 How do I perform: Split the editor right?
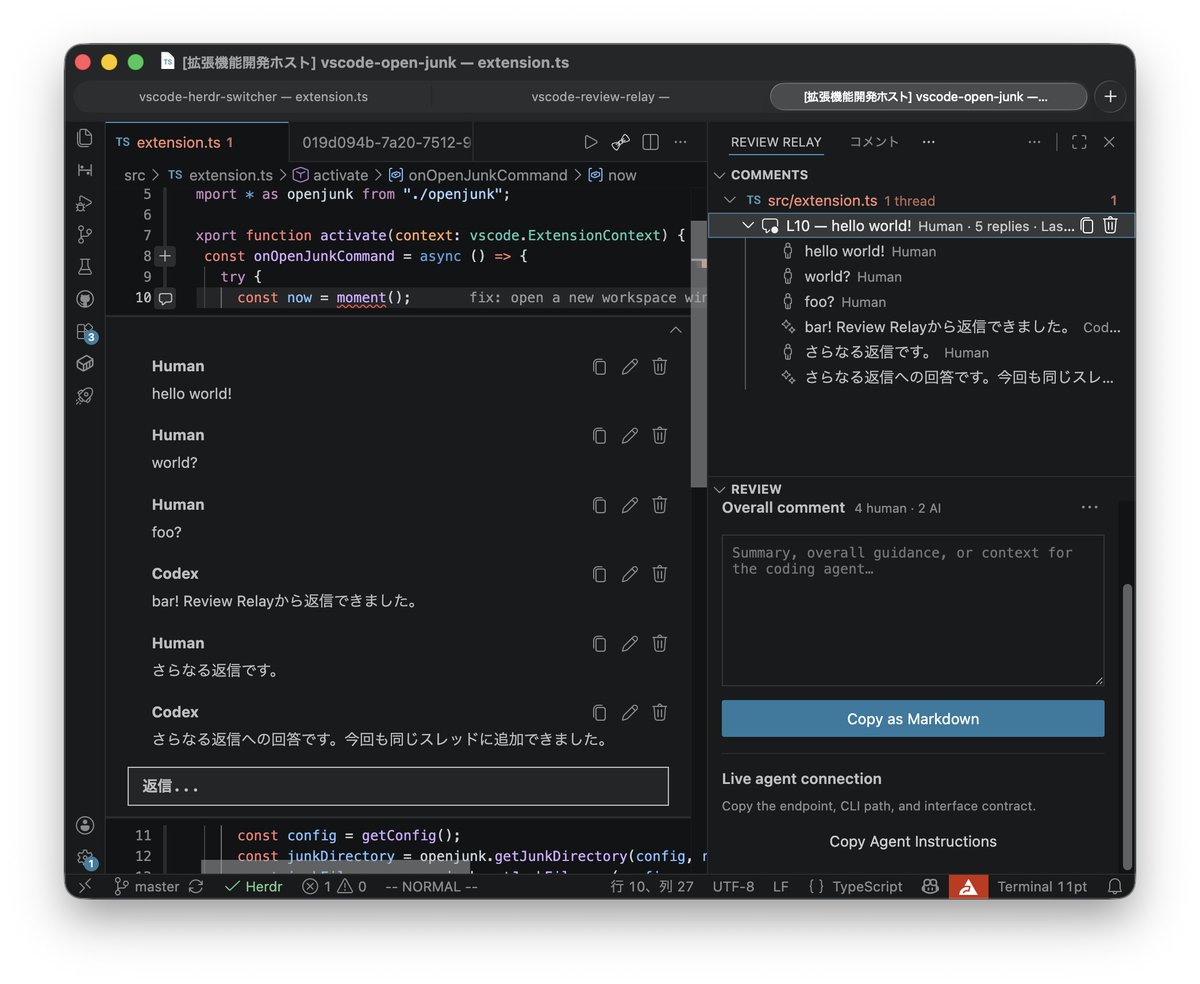pos(650,142)
